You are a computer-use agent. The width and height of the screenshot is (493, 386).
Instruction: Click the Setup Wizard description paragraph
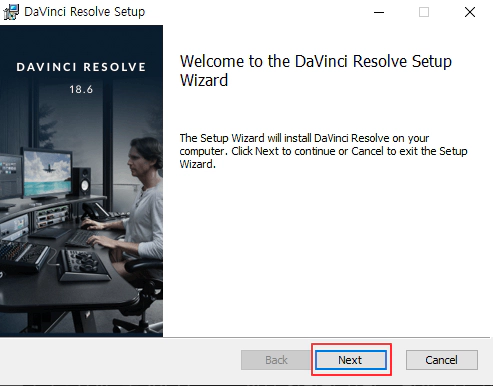click(x=323, y=151)
